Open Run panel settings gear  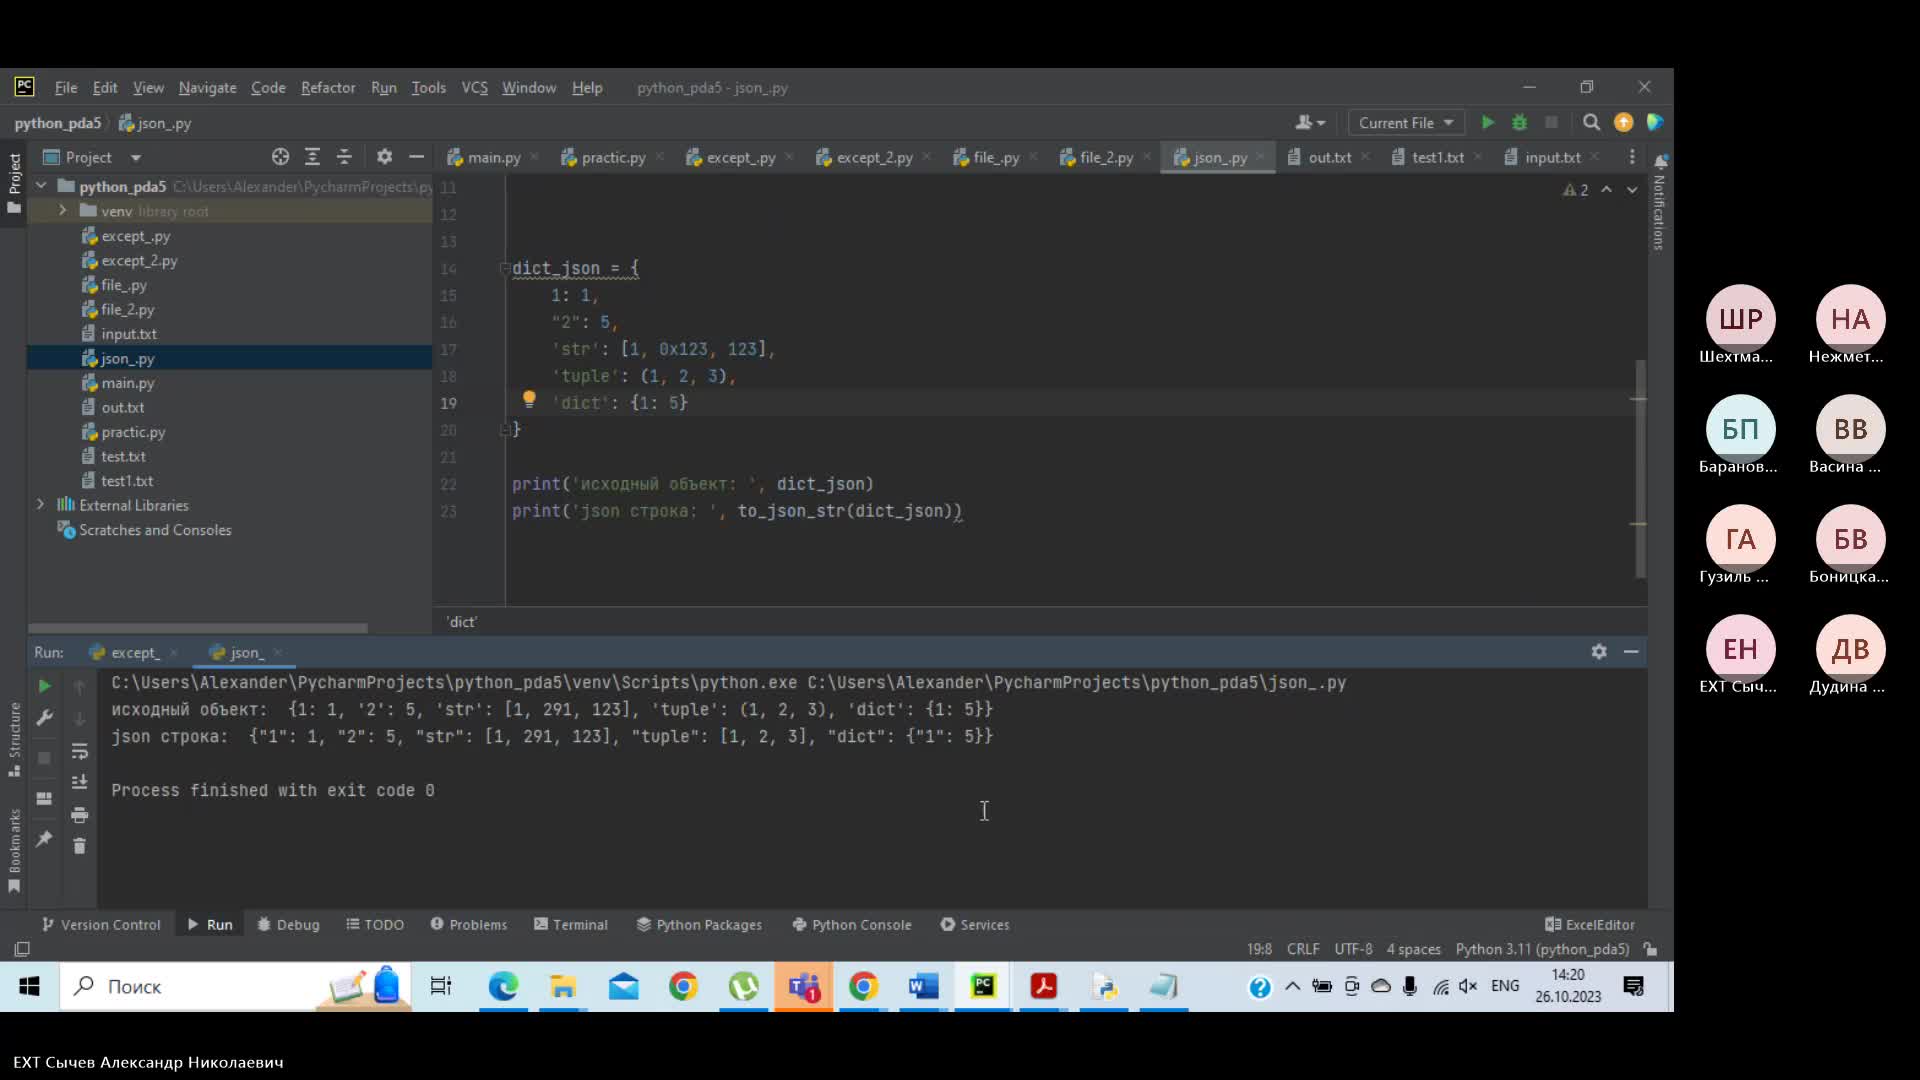(1599, 651)
